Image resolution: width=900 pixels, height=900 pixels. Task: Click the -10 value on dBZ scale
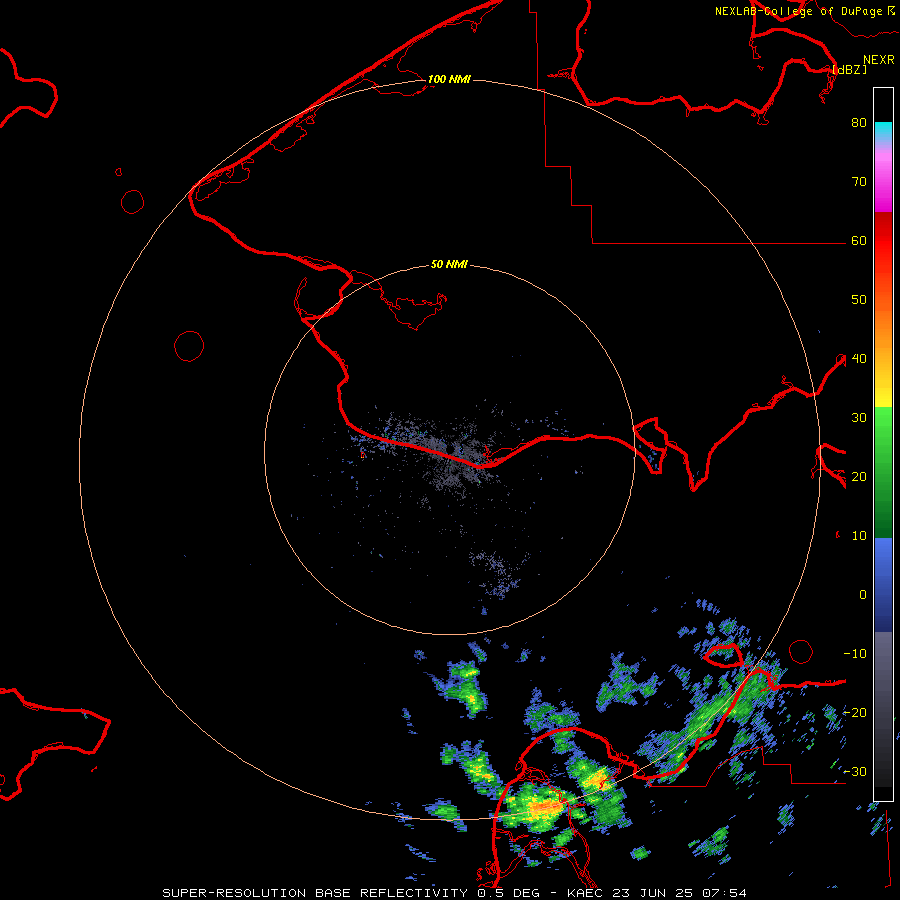pos(855,654)
